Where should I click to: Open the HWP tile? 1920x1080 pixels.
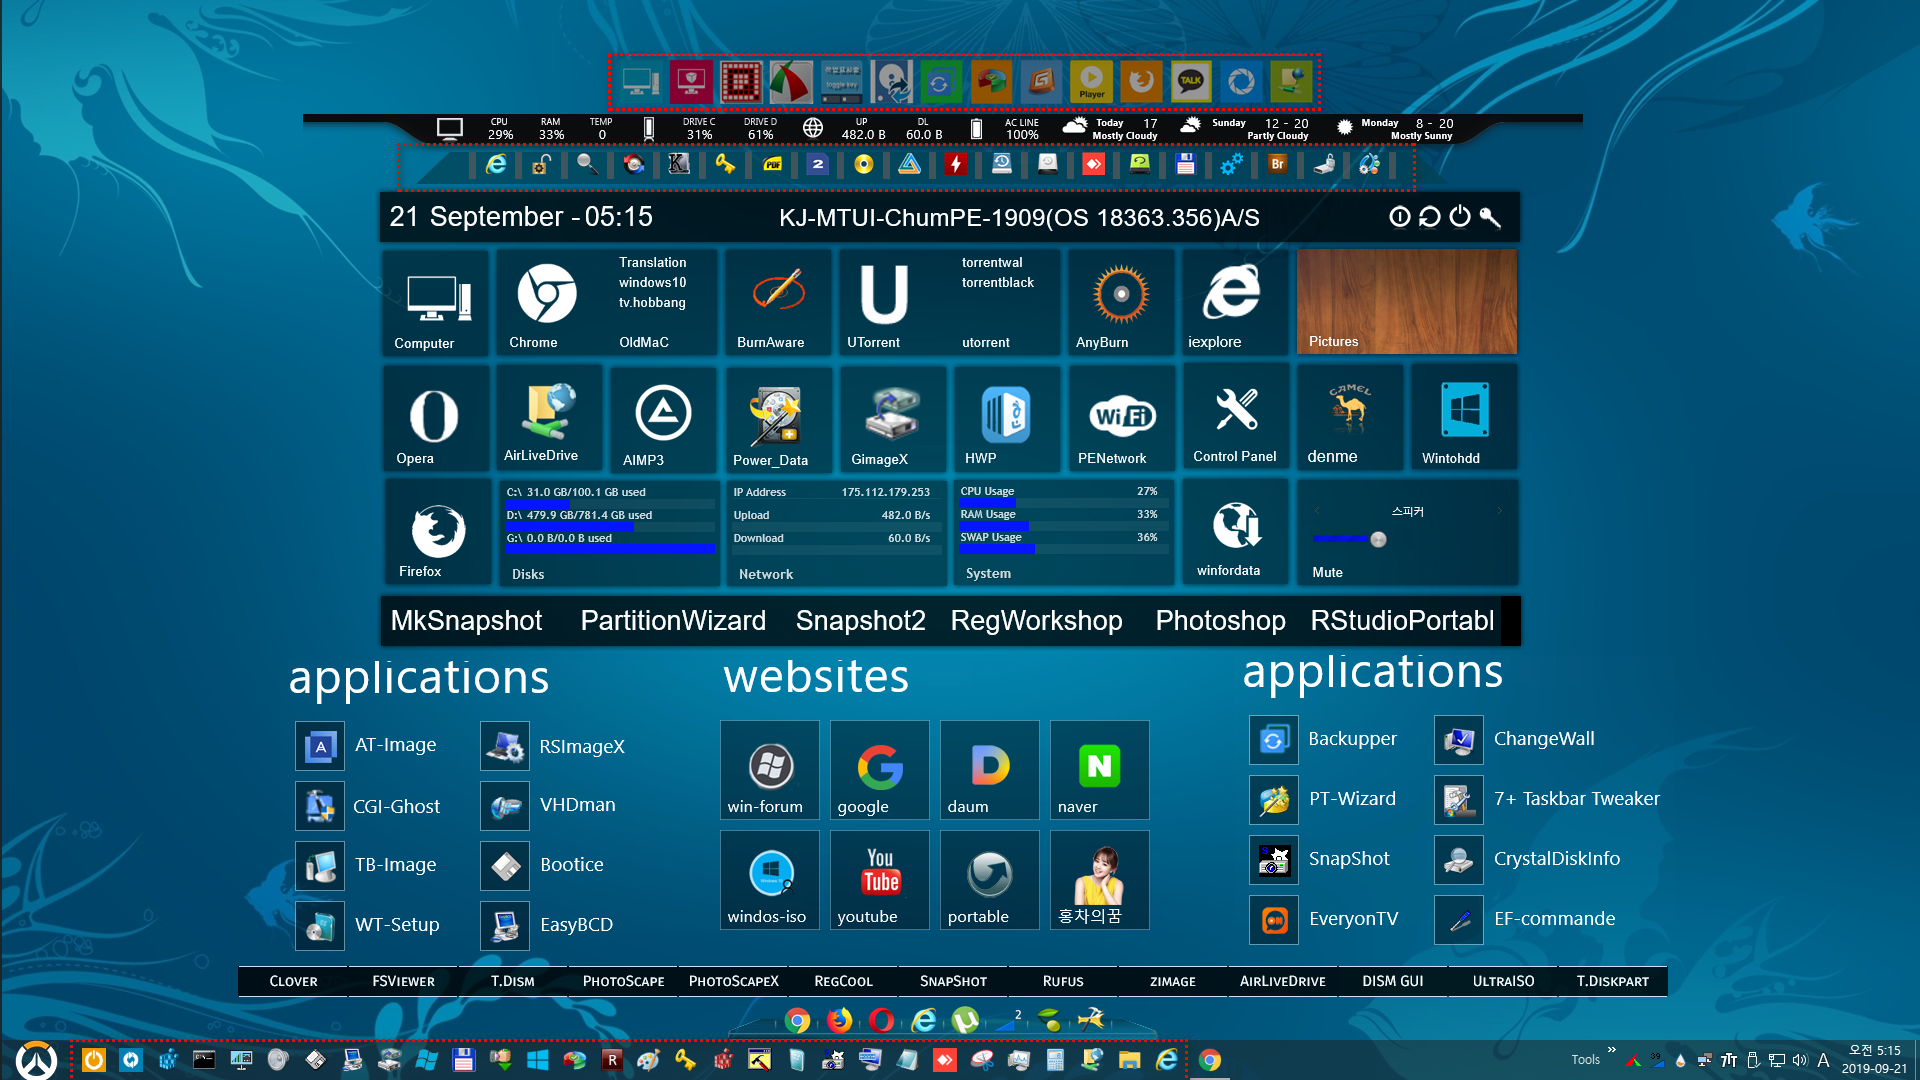coord(1007,419)
